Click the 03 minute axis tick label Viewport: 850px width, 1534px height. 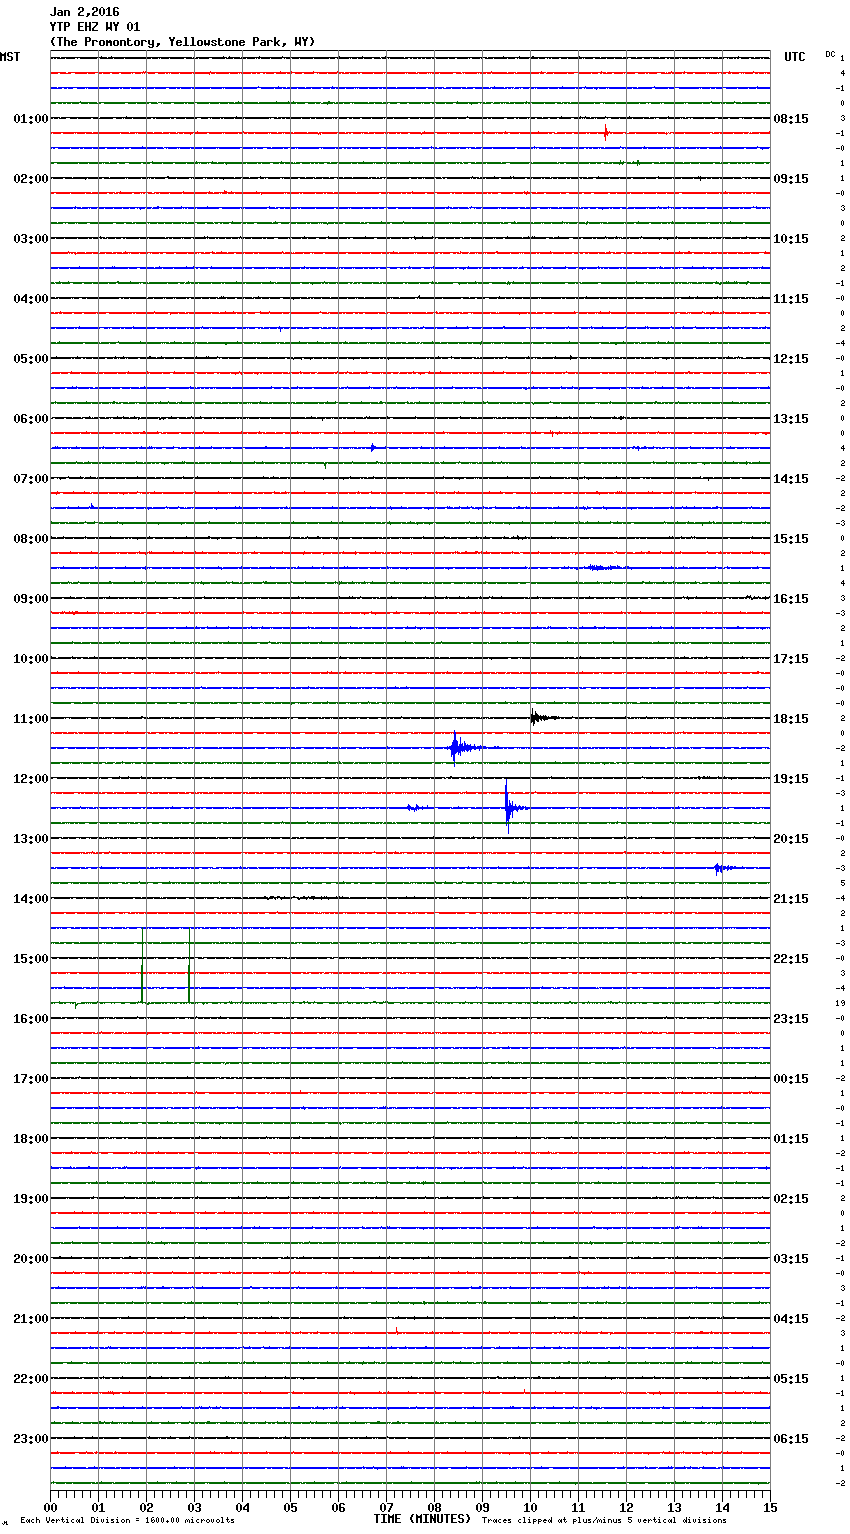[x=194, y=1508]
